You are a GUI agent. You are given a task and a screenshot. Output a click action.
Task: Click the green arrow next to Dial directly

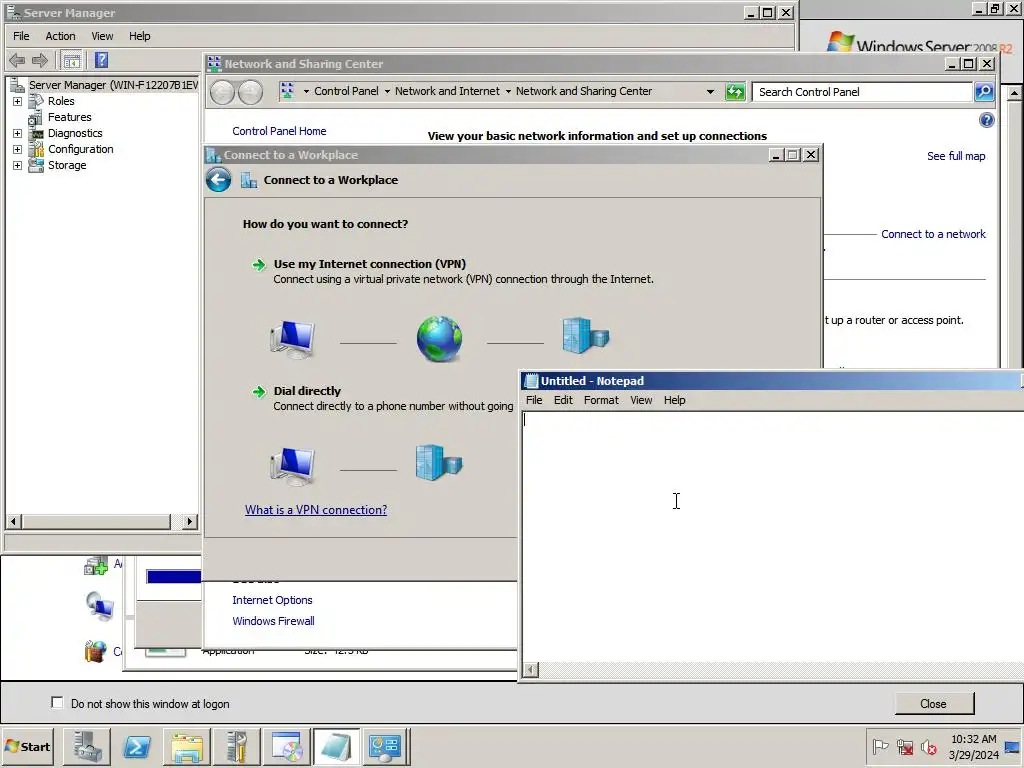coord(259,391)
